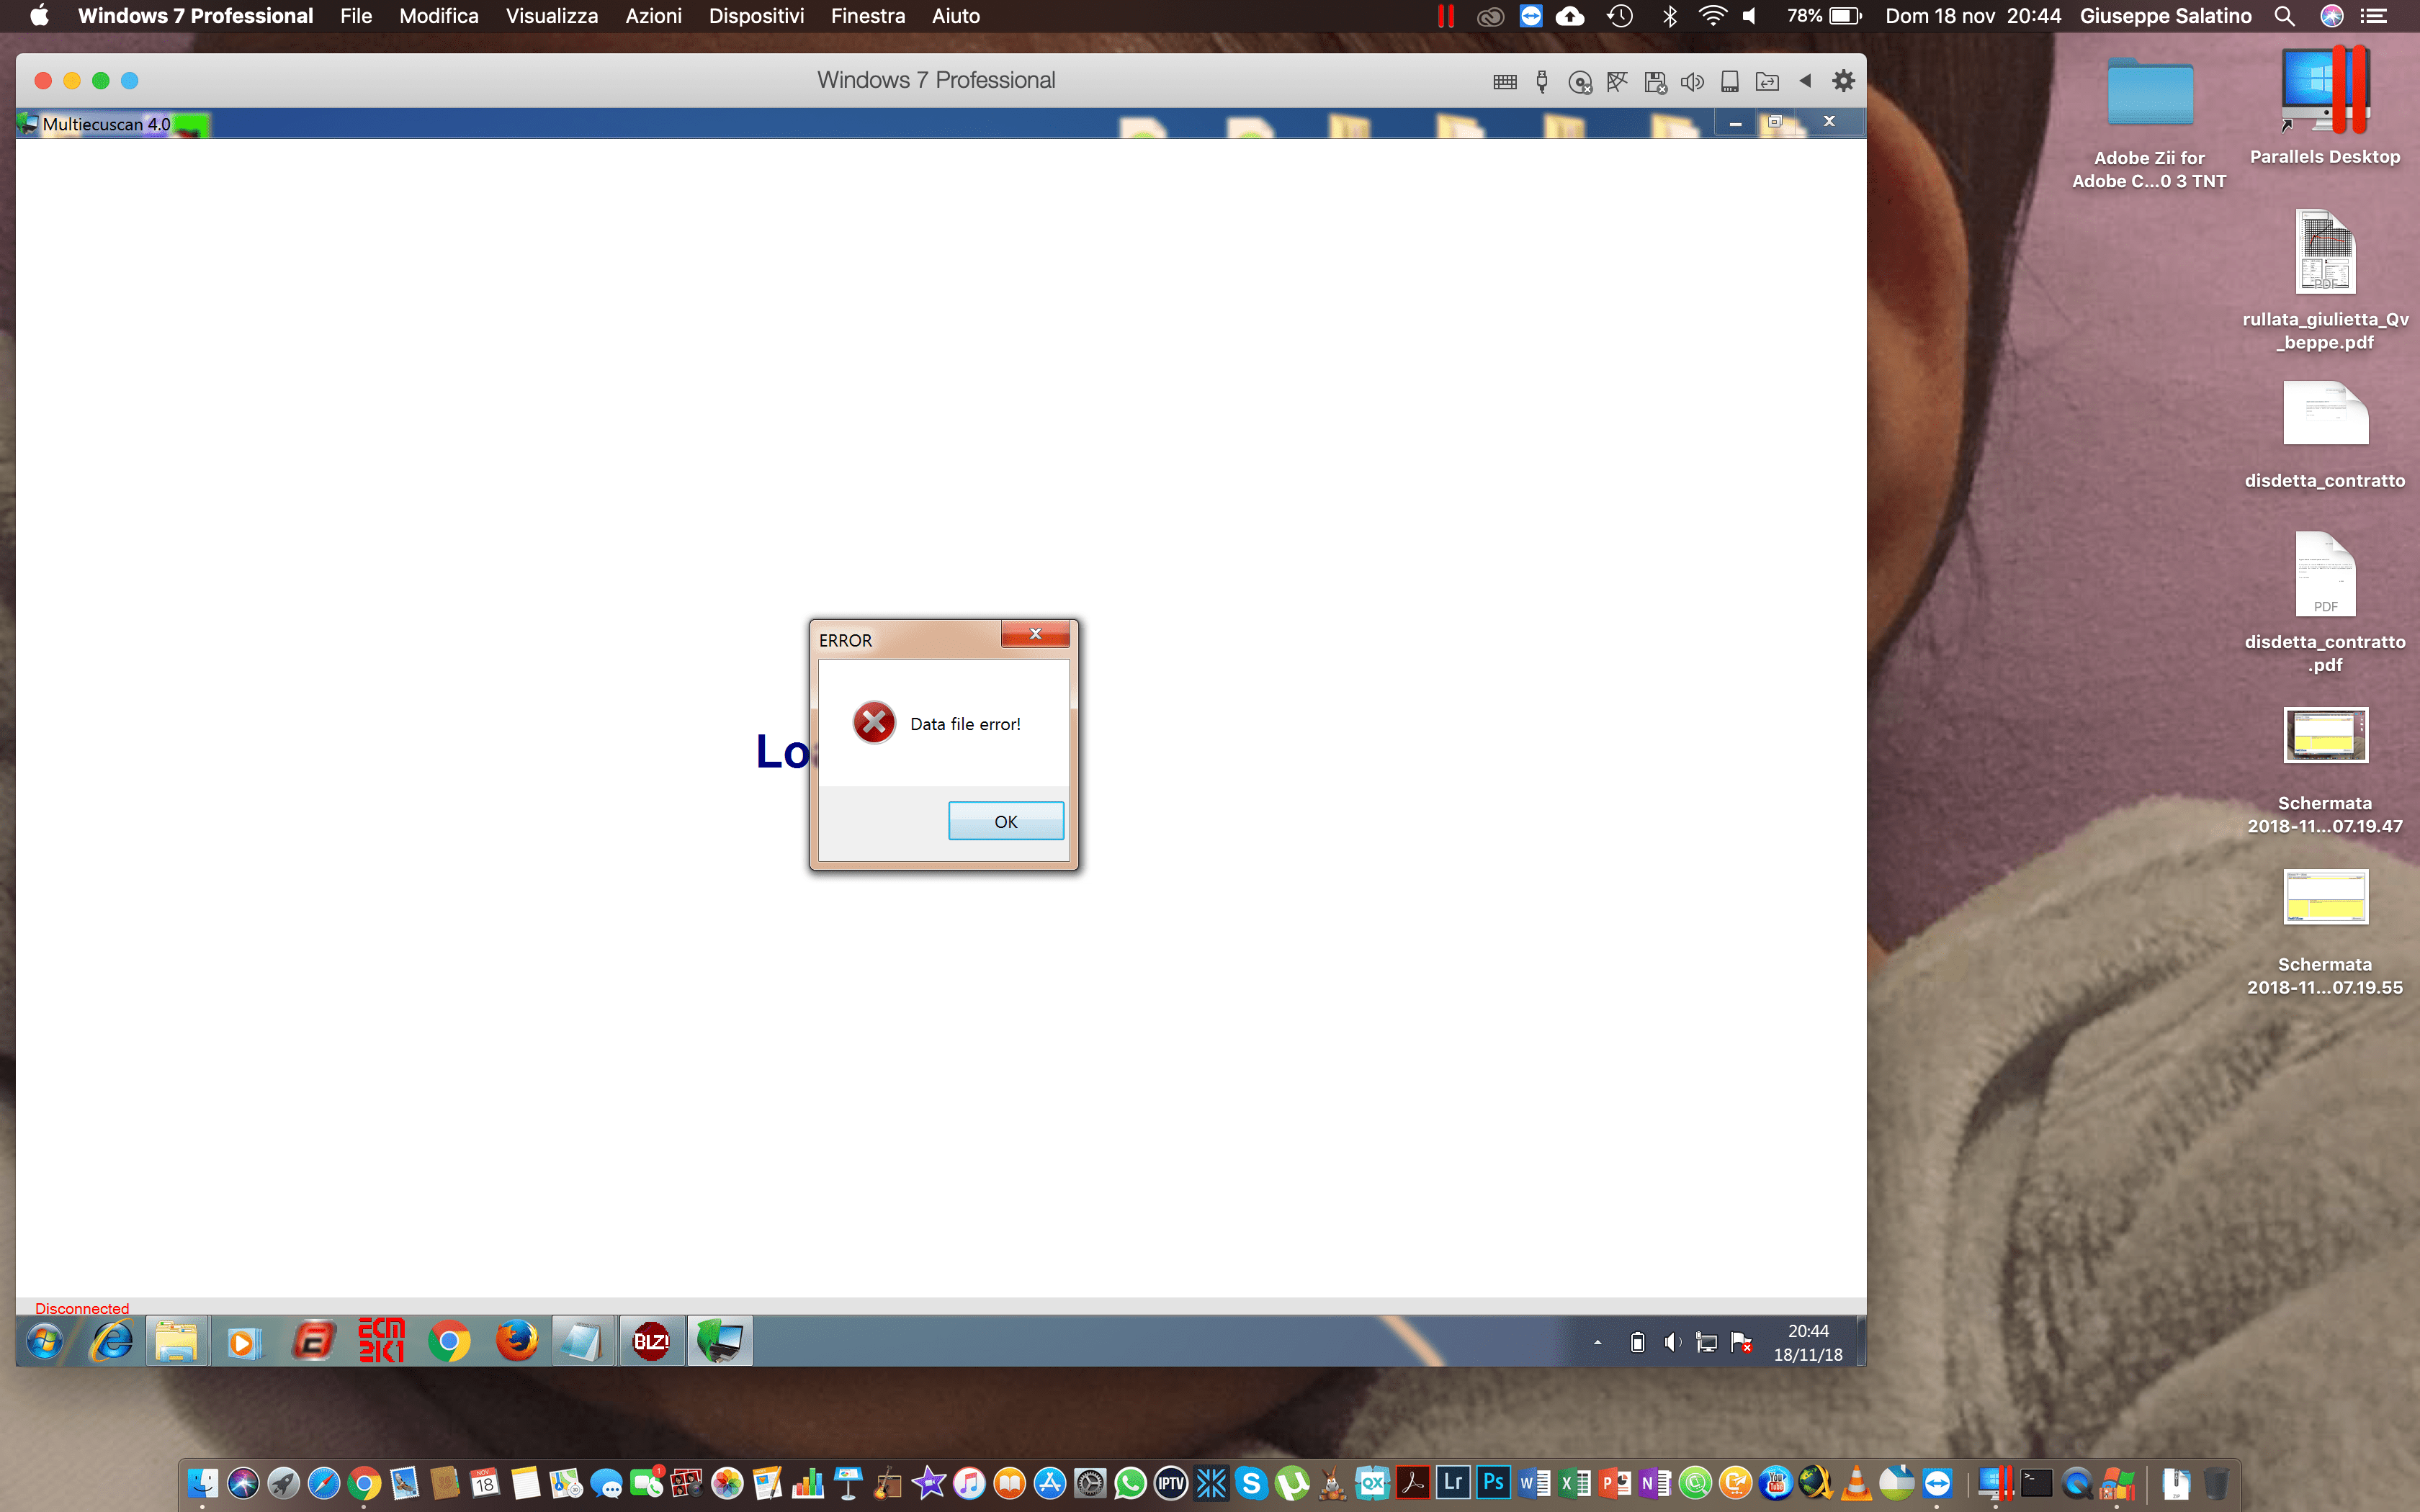Open the Apple menu

pos(39,16)
